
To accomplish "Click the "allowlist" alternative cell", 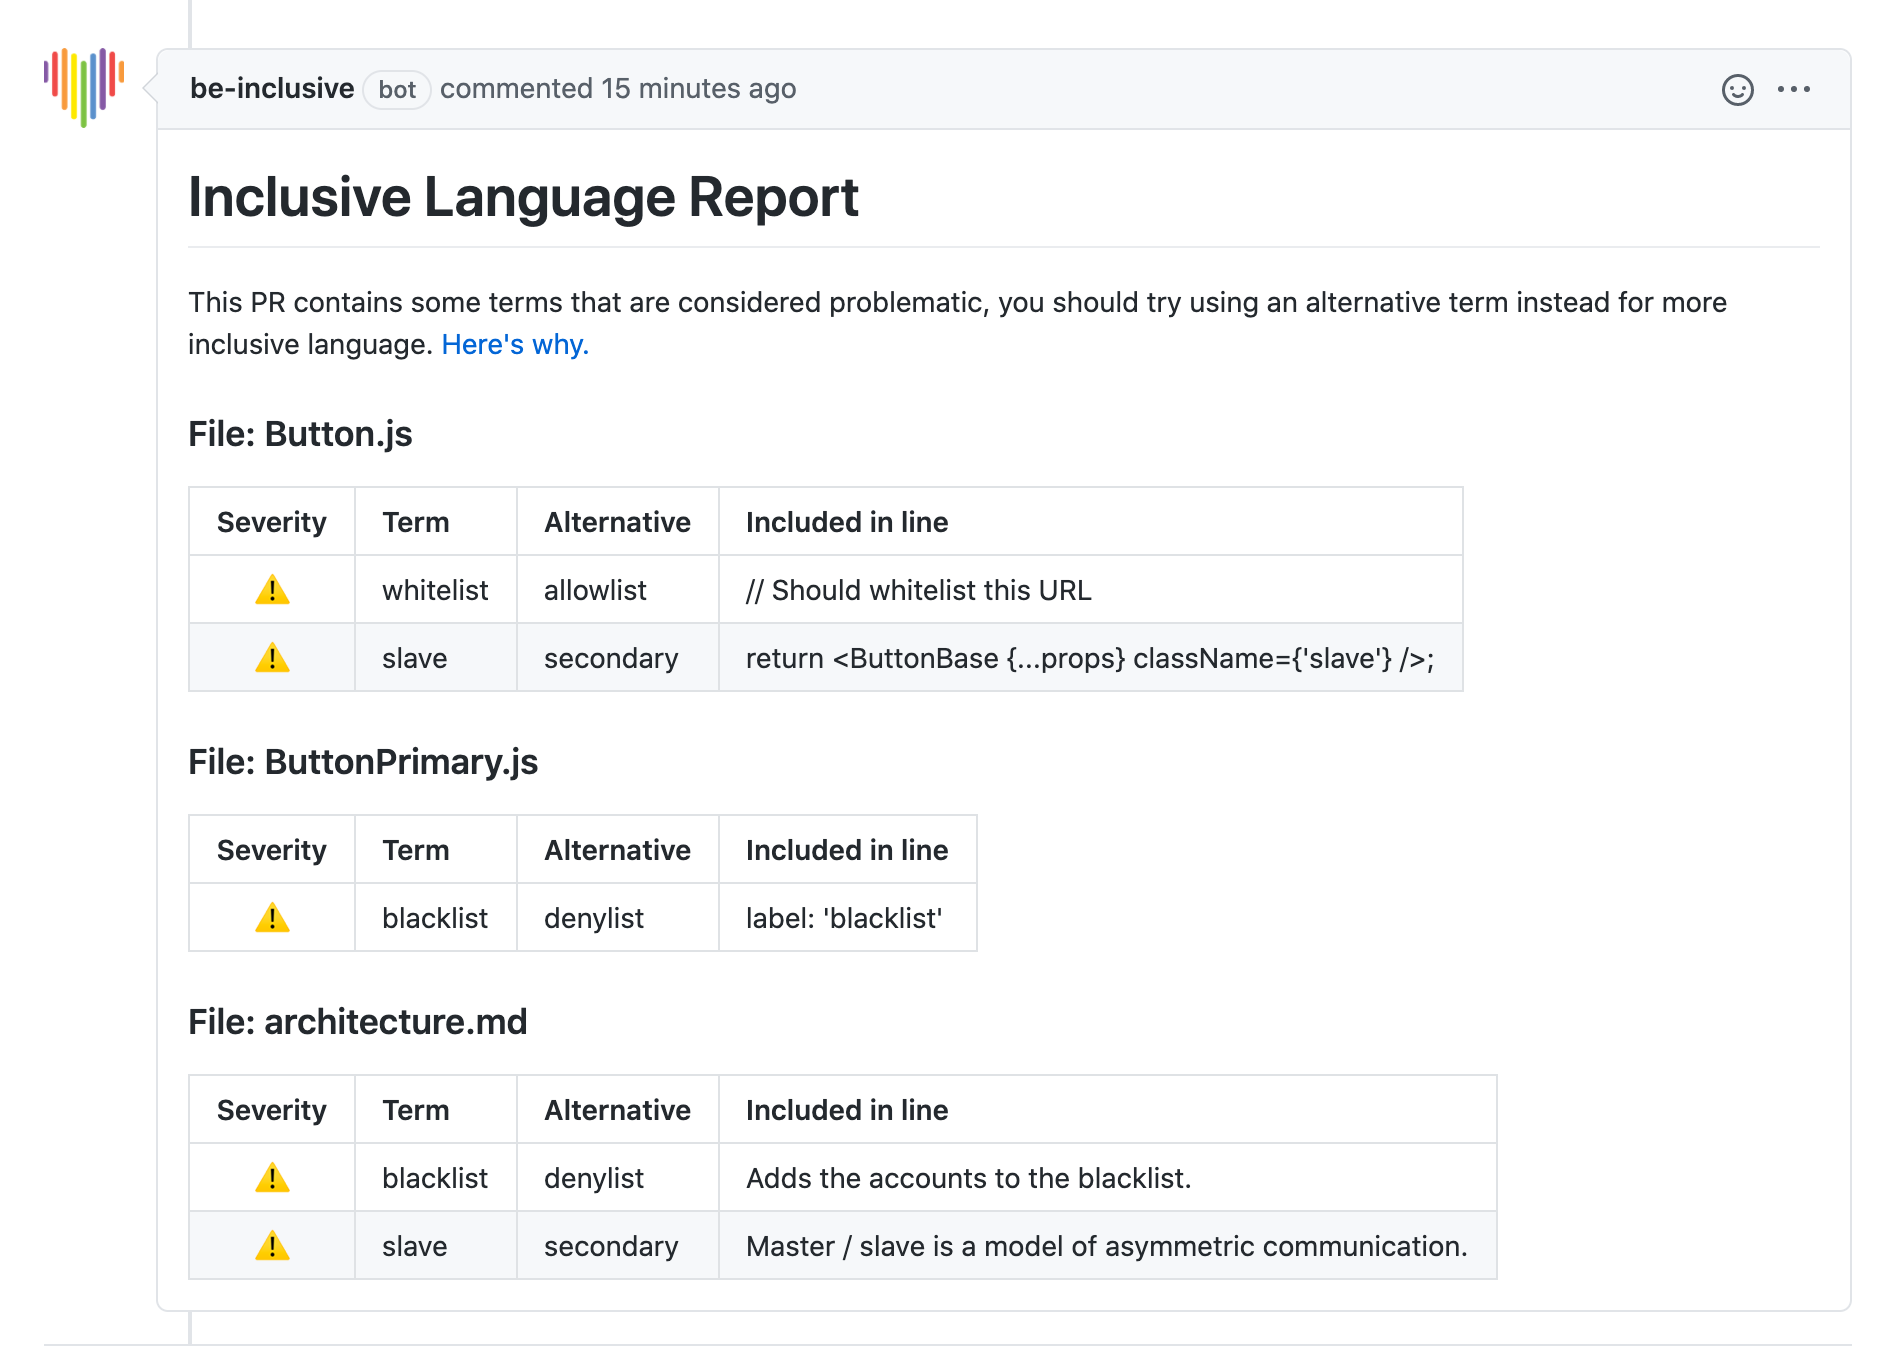I will tap(618, 590).
